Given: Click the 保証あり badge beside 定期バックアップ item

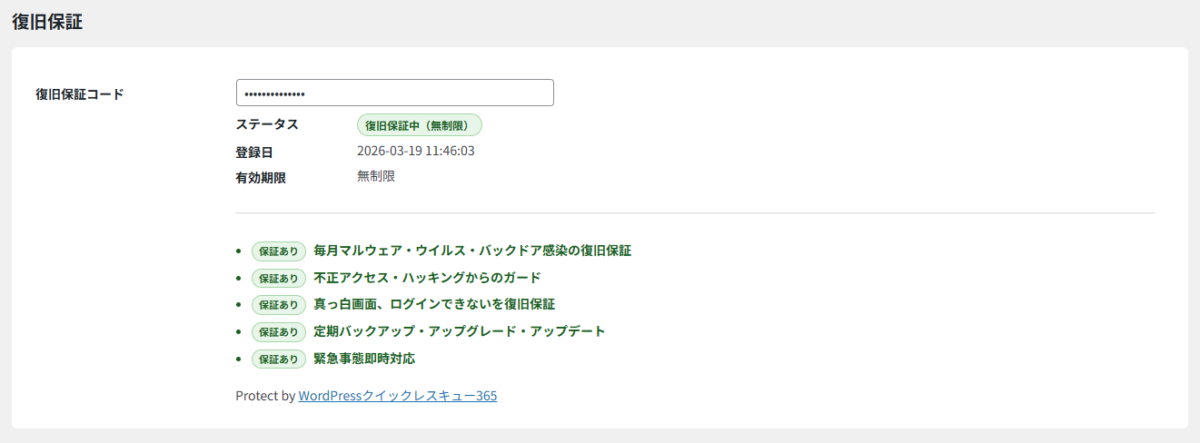Looking at the screenshot, I should click(x=279, y=332).
